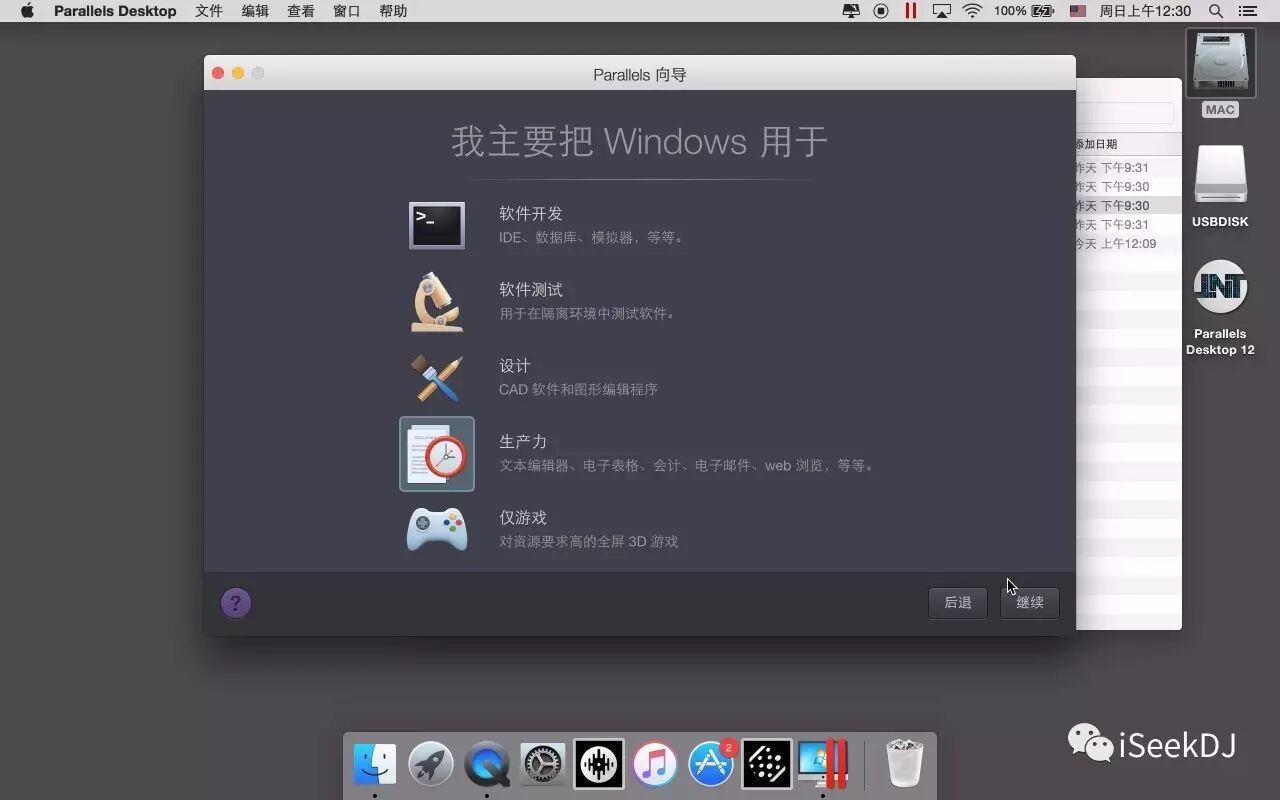Click 对资源要求高的全屏 3D 游戏 description
The width and height of the screenshot is (1280, 800).
(x=589, y=541)
